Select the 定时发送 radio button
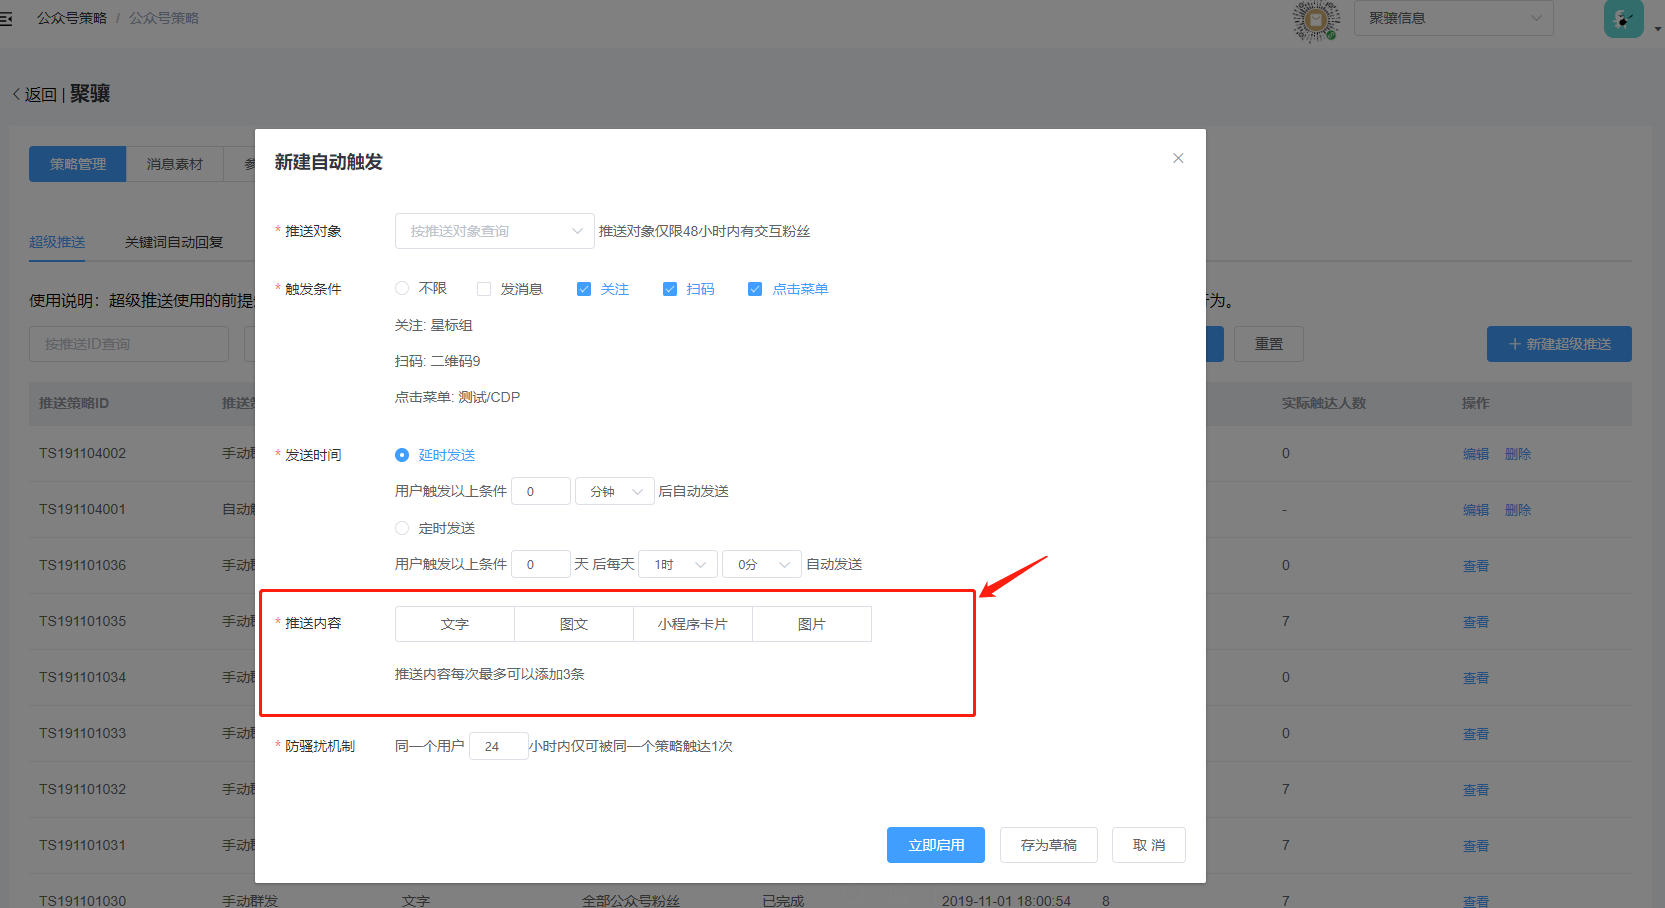Image resolution: width=1665 pixels, height=908 pixels. coord(402,528)
